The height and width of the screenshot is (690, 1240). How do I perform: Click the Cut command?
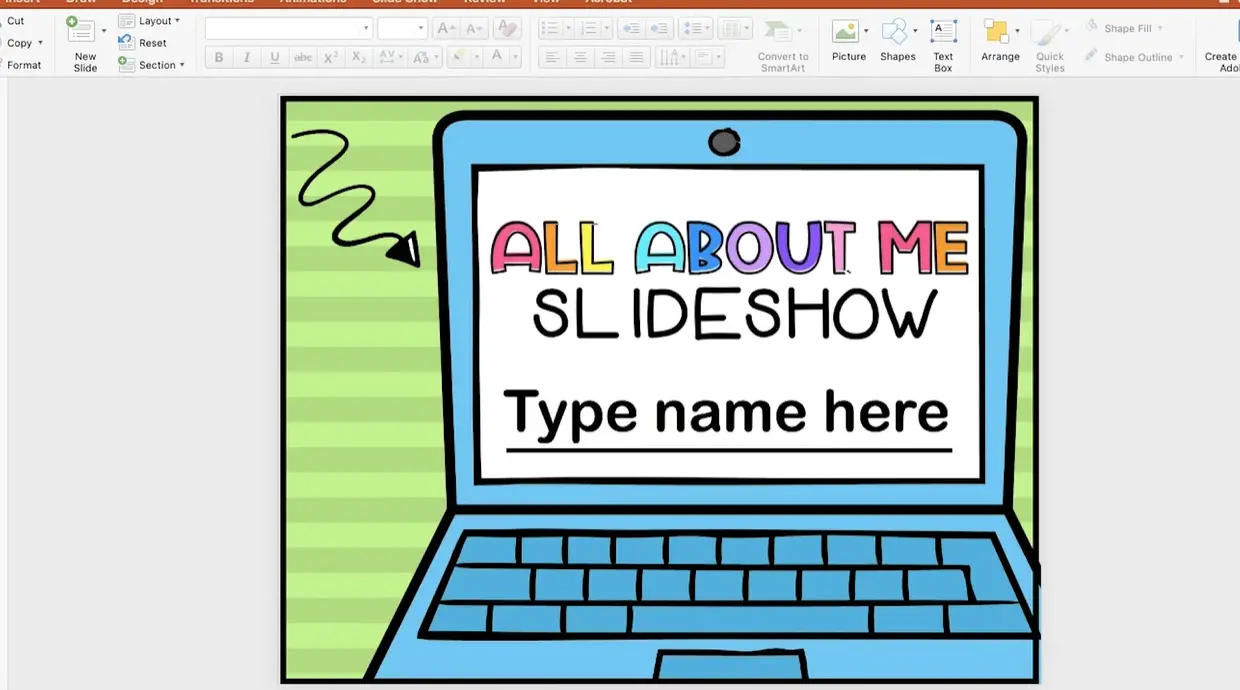point(16,21)
